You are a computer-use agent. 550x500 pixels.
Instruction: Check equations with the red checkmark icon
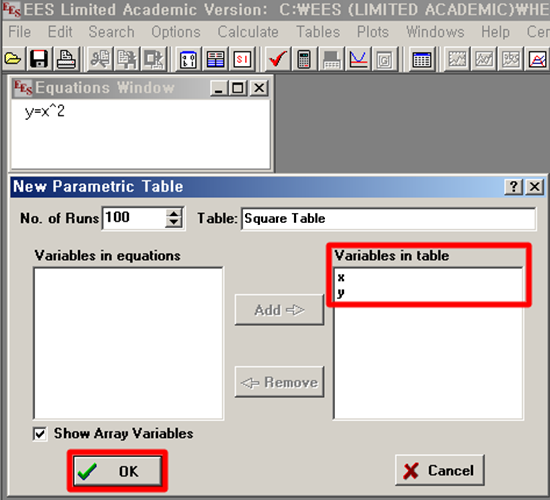[277, 59]
